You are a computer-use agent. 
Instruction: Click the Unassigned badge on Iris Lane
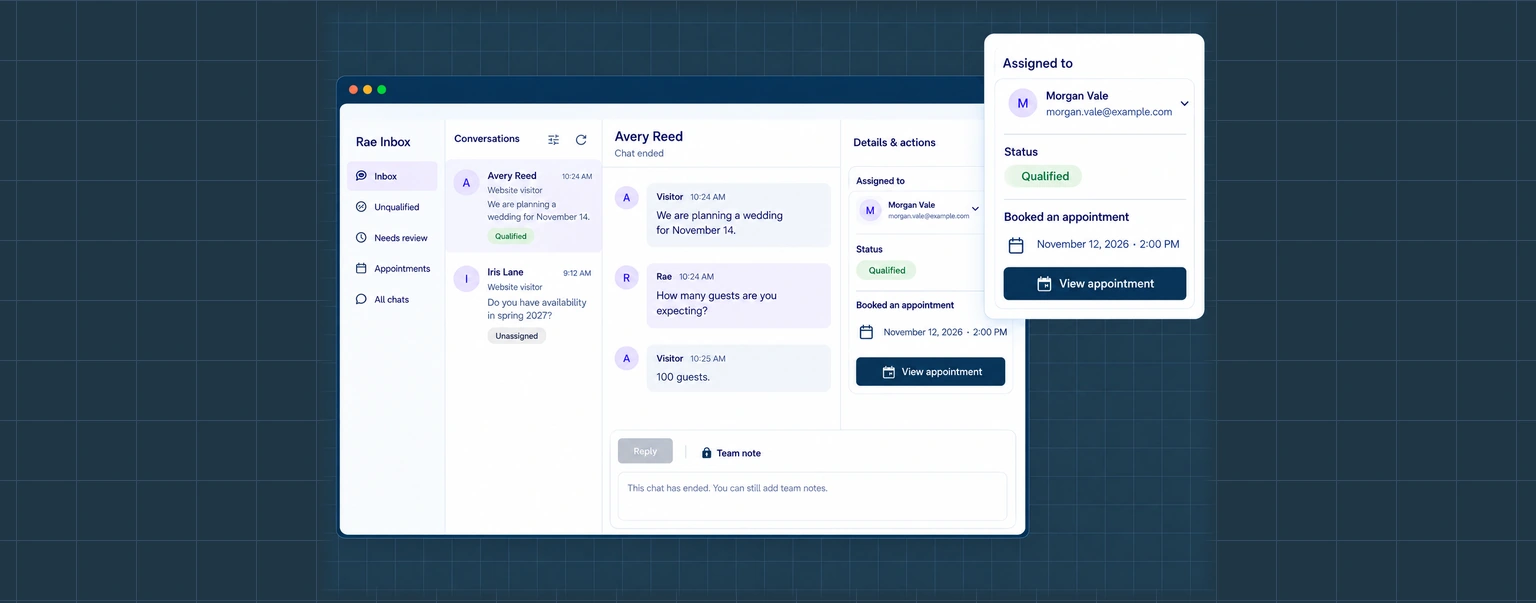(517, 336)
